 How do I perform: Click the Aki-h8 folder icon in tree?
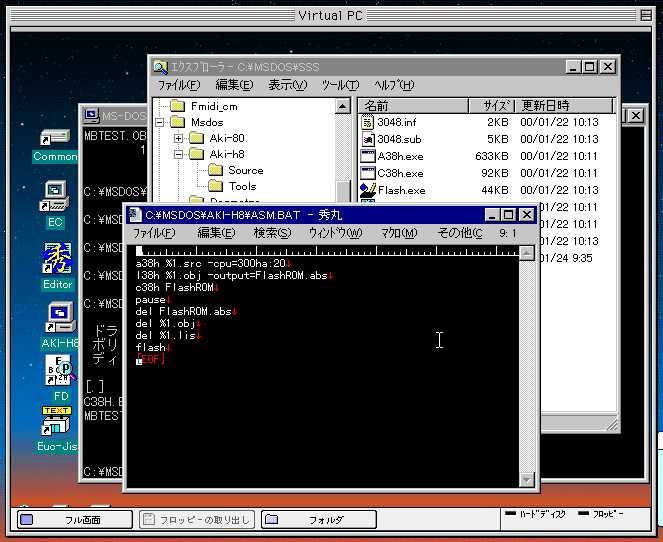pos(197,154)
